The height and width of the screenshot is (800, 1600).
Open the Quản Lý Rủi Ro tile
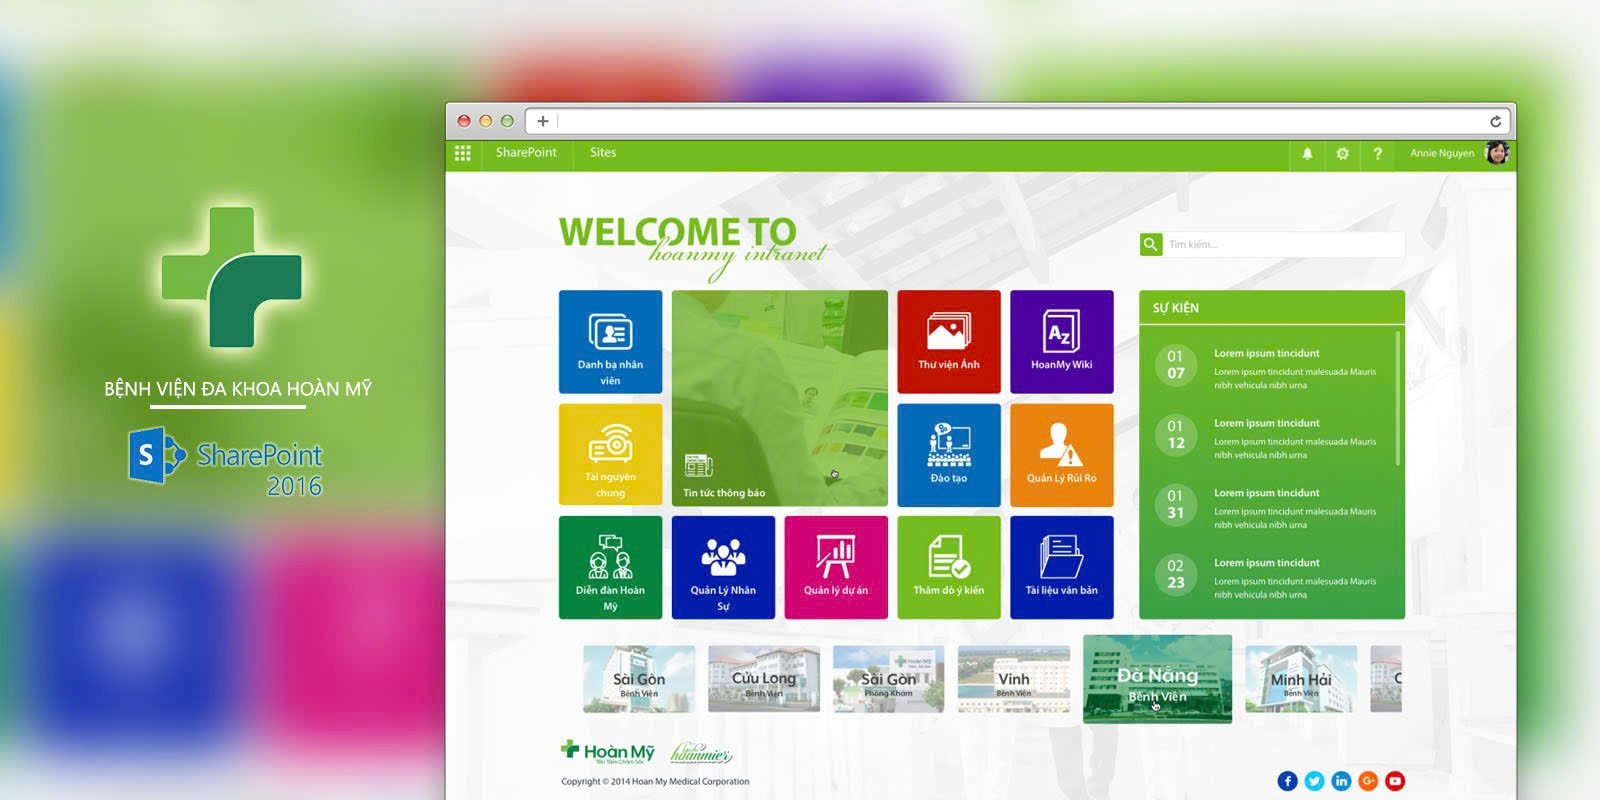pyautogui.click(x=1062, y=455)
